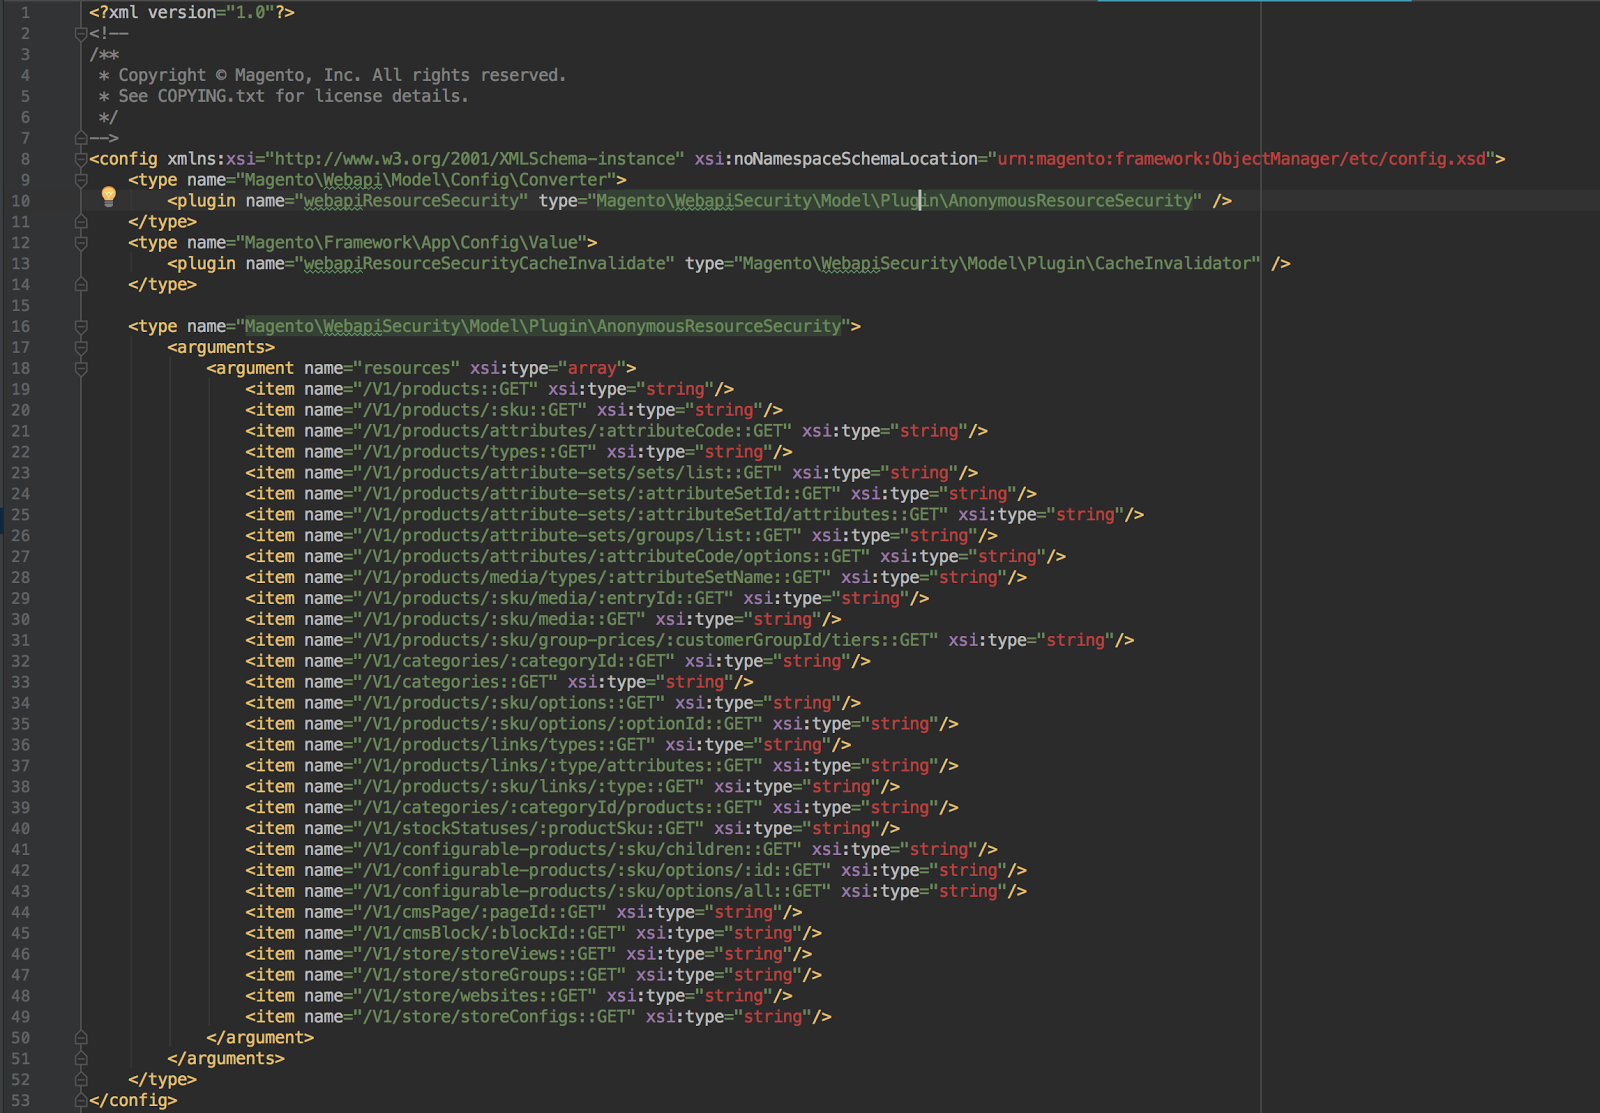1600x1113 pixels.
Task: Collapse the Config\Value type block on line 12
Action: point(81,243)
